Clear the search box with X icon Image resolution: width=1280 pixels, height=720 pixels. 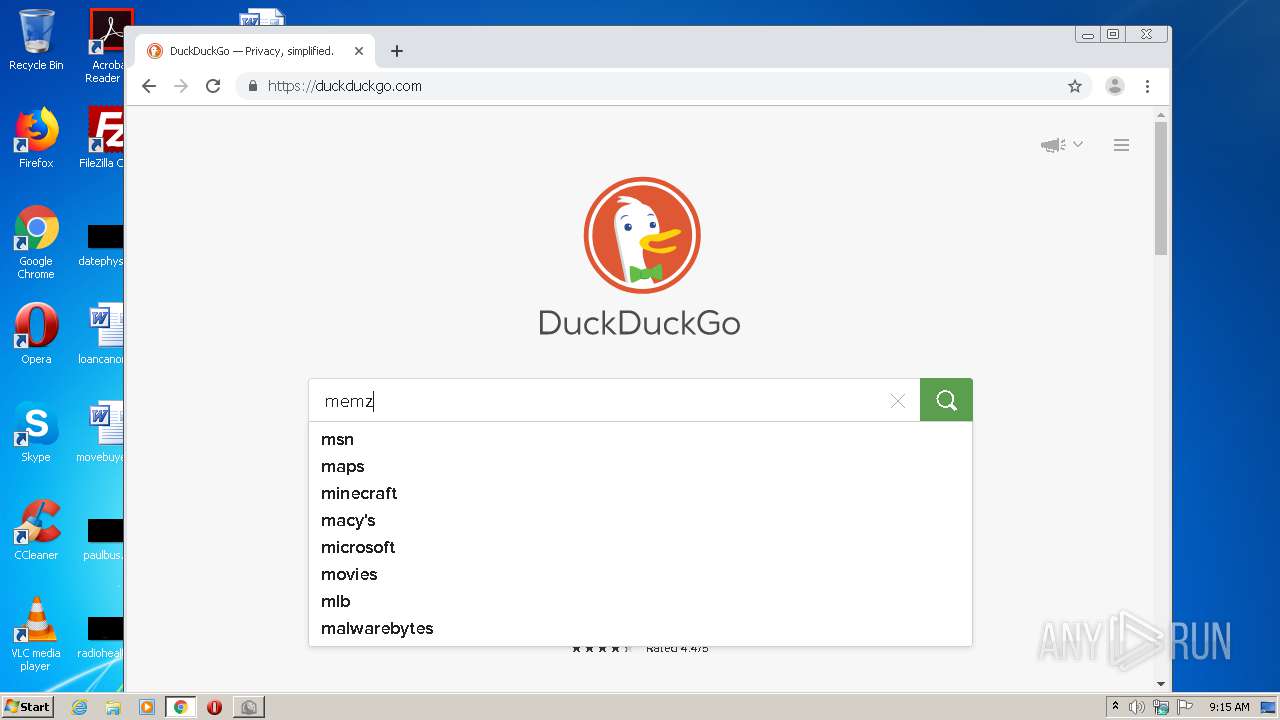pyautogui.click(x=897, y=401)
